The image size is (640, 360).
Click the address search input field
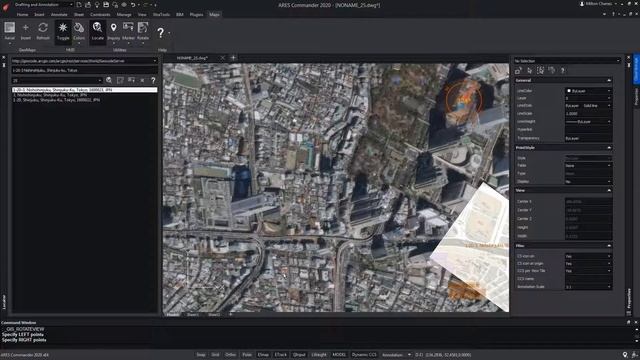pos(84,70)
